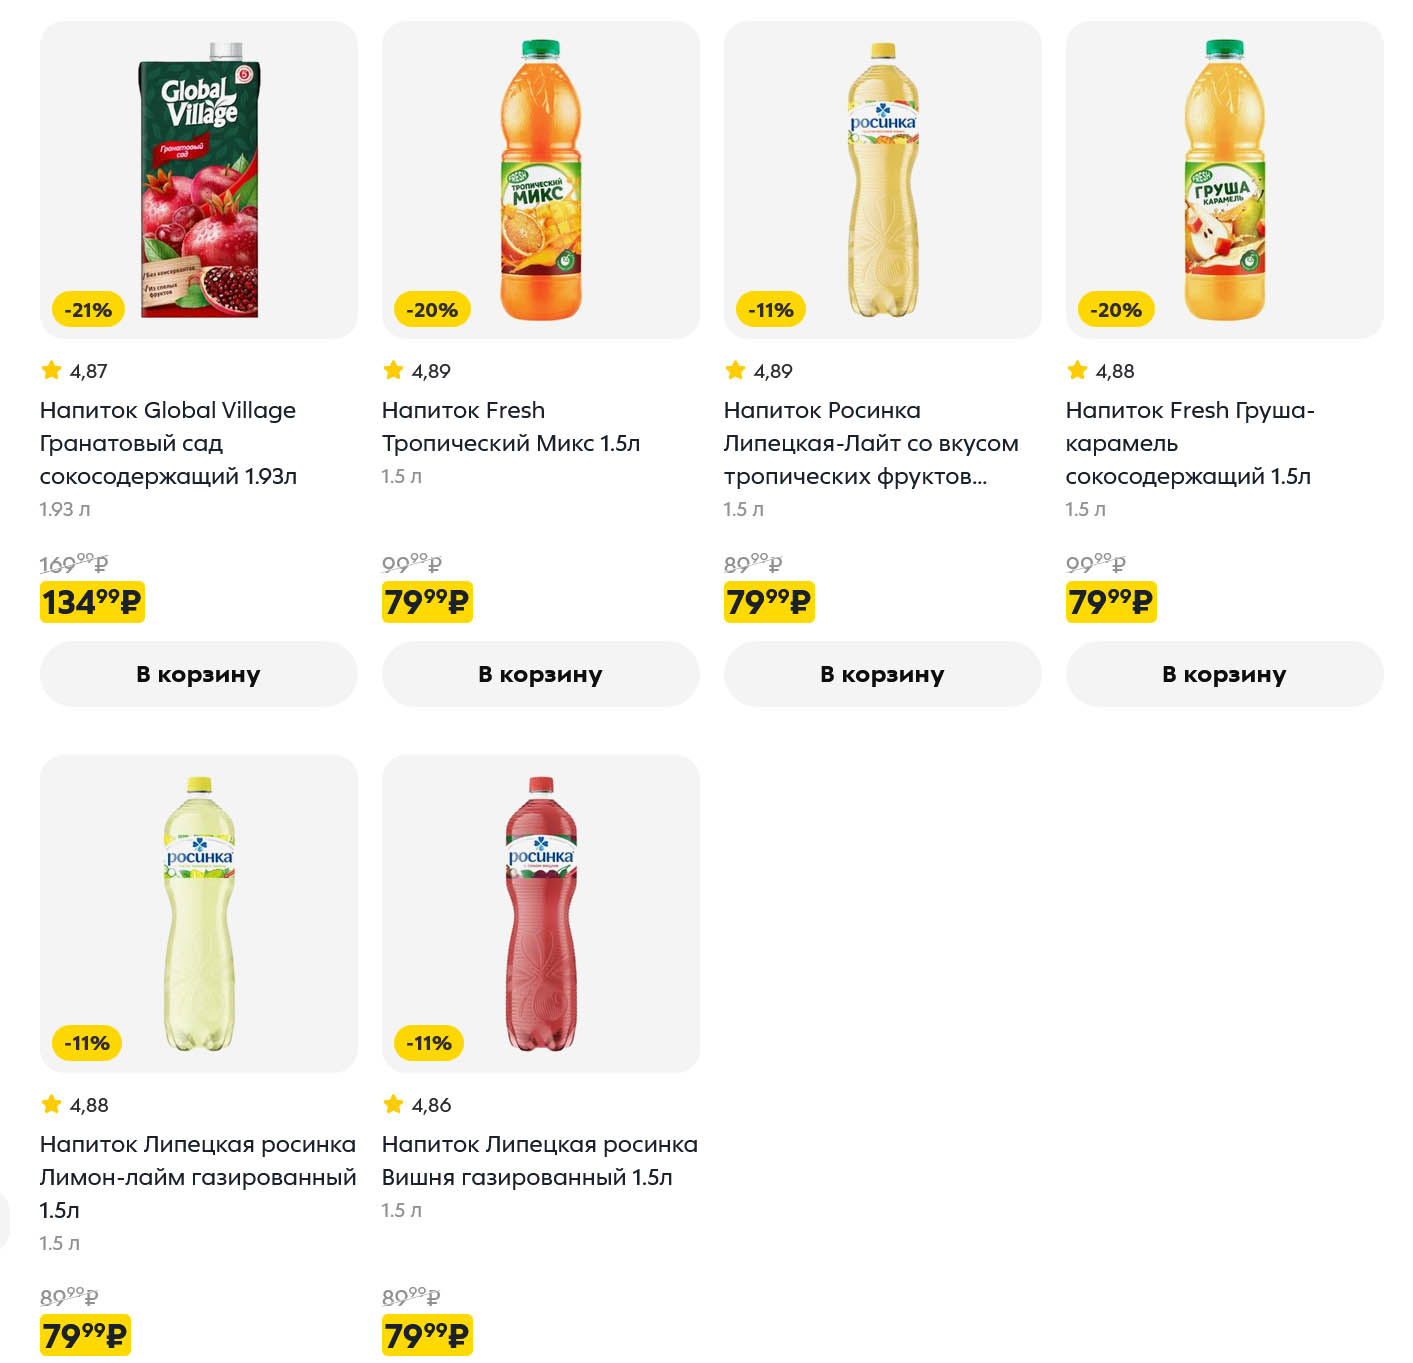This screenshot has width=1413, height=1363.
Task: Click the star icon beside 4,86 rating
Action: pos(394,1105)
